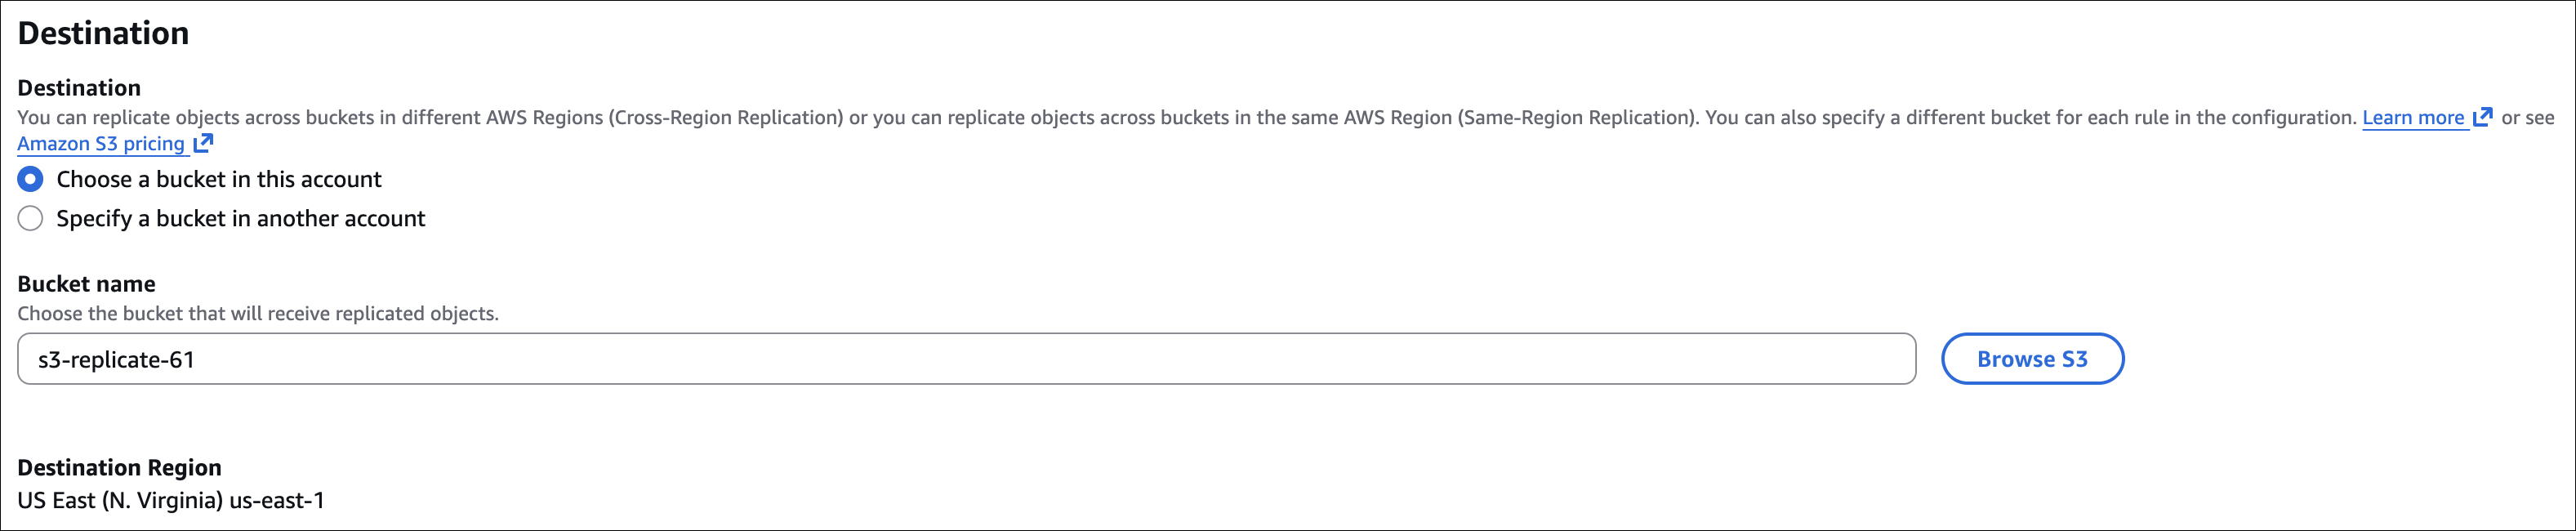Screen dimensions: 2576x531
Task: Open the Learn more link
Action: coord(2412,118)
